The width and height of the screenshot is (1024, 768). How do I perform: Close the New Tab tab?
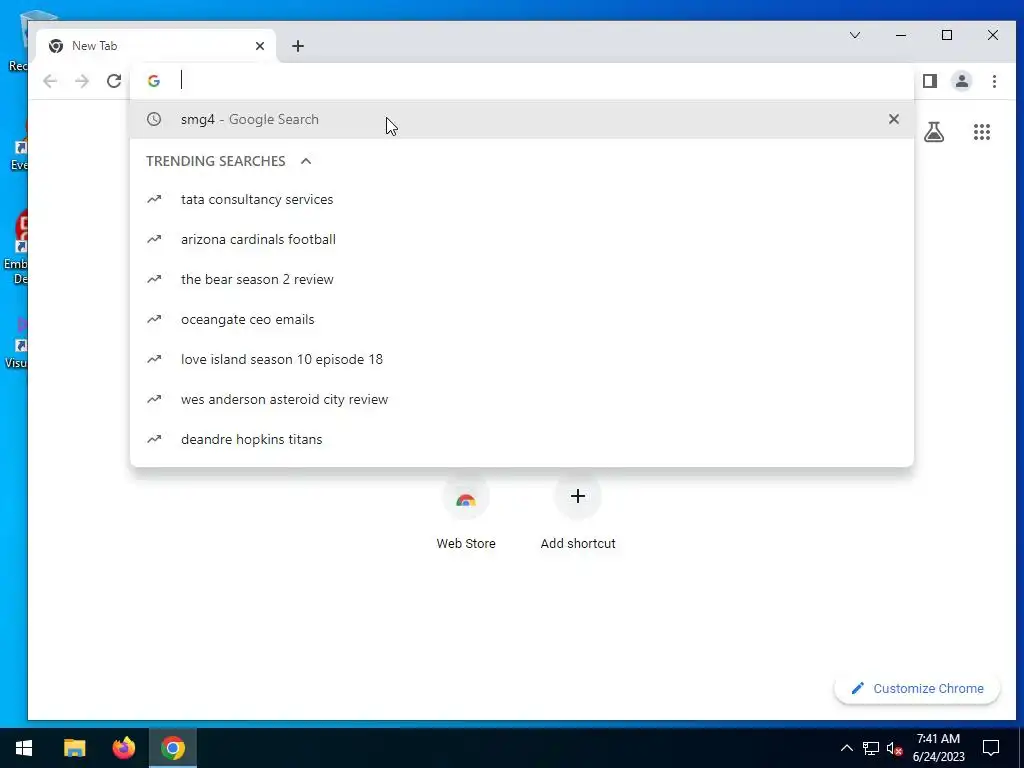coord(260,46)
